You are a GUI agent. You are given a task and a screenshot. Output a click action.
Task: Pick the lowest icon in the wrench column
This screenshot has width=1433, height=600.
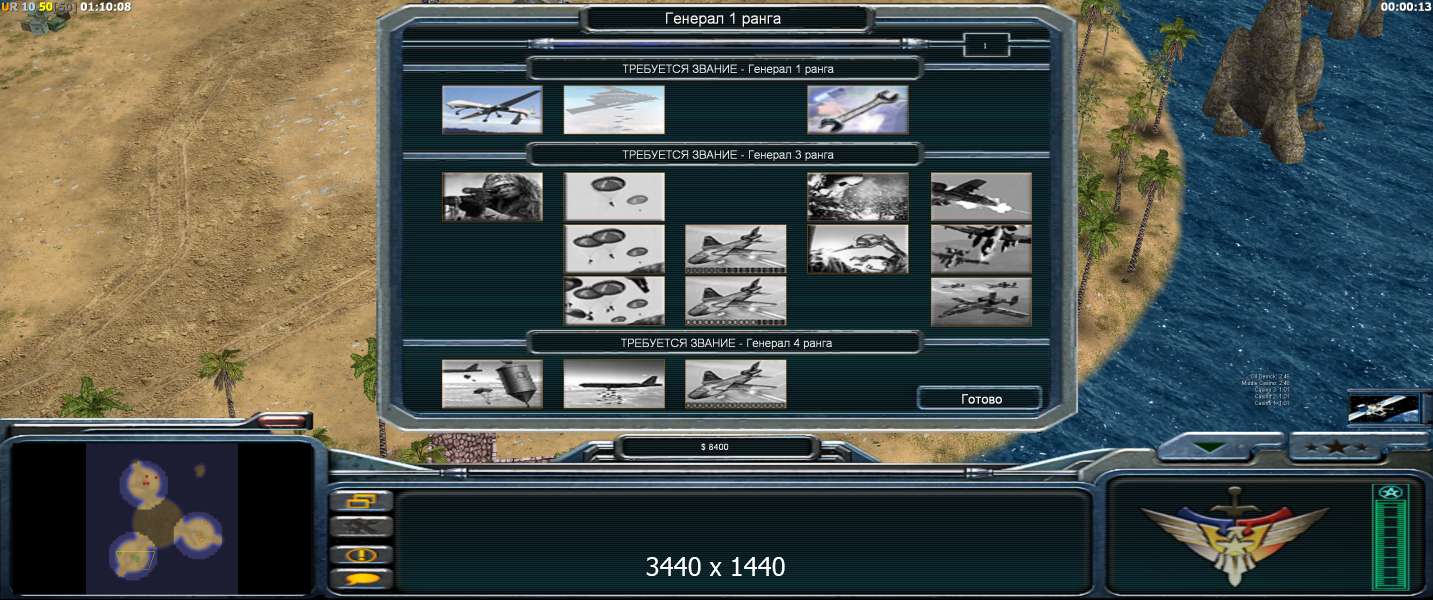pos(858,249)
